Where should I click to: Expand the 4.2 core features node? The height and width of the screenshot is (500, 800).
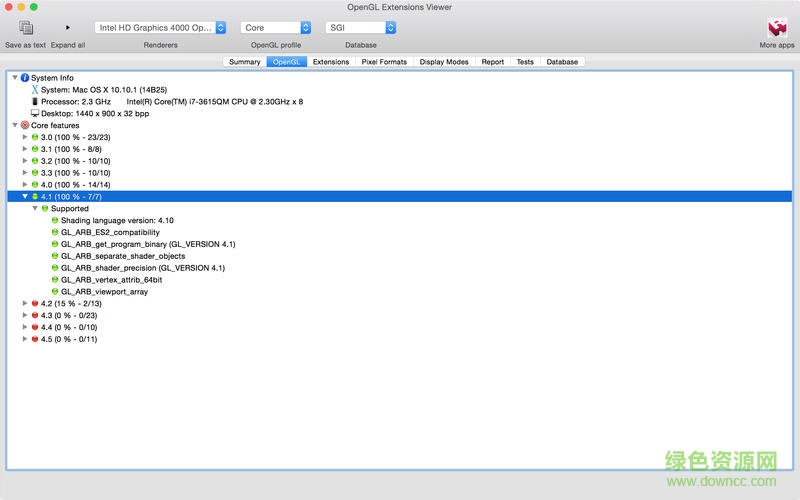(25, 303)
